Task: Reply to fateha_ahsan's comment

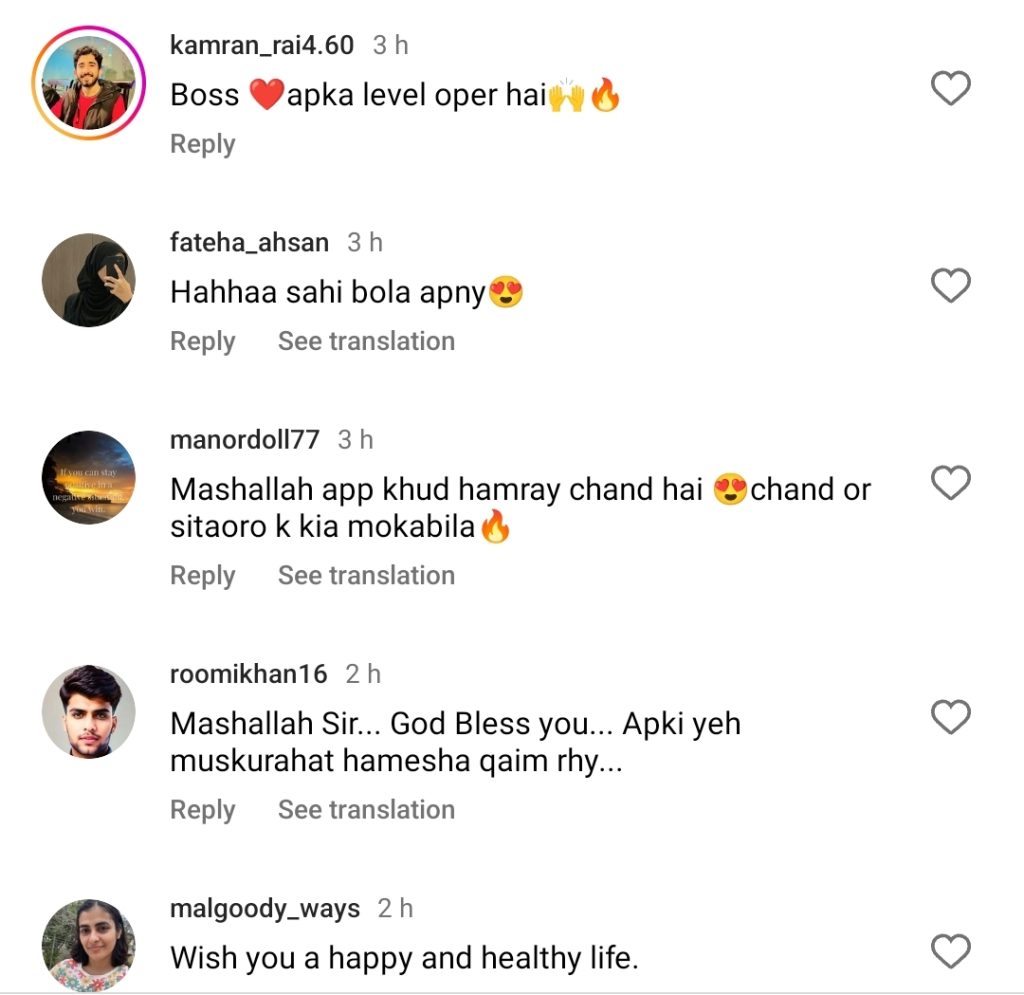Action: (x=202, y=341)
